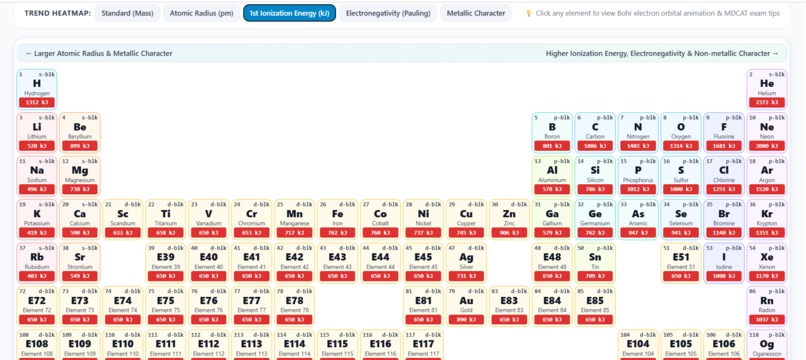Open the Gold (Au) element tile
The height and width of the screenshot is (360, 806).
tap(466, 307)
